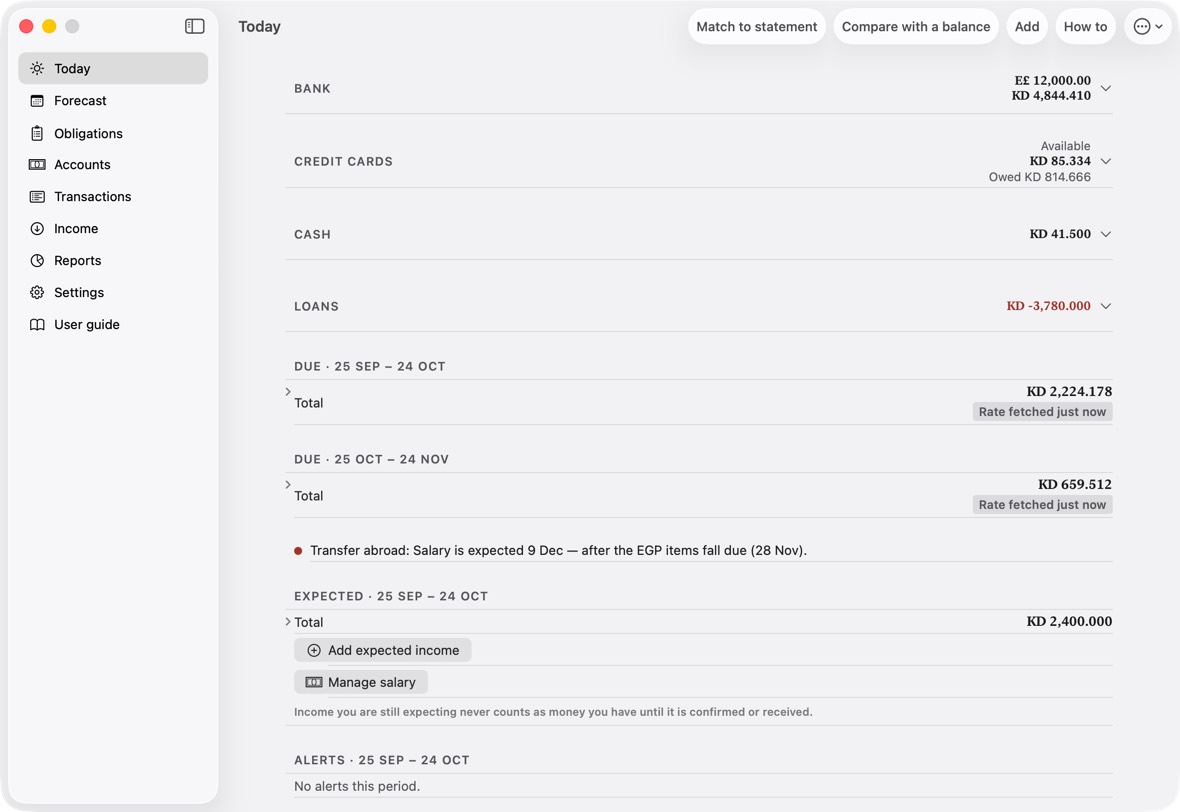Click the KD 85.334 available credit
This screenshot has width=1180, height=812.
1060,161
